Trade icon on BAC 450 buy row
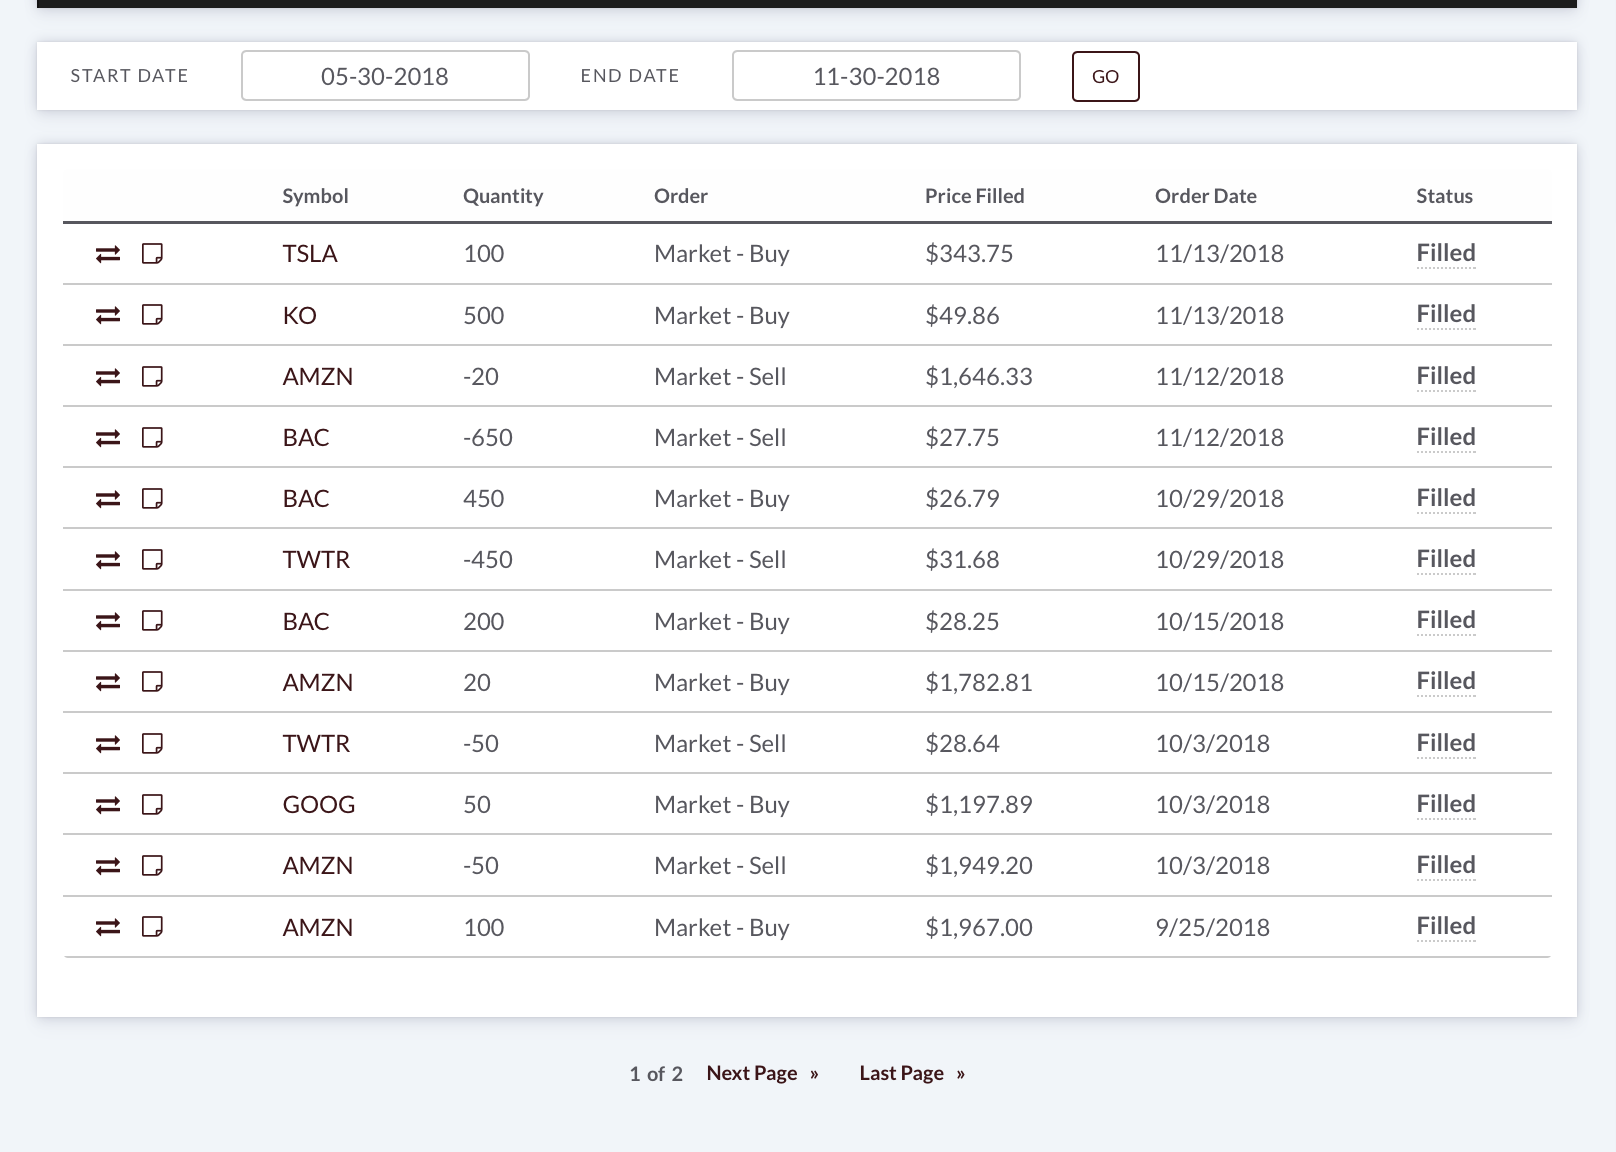The width and height of the screenshot is (1616, 1152). pos(108,498)
